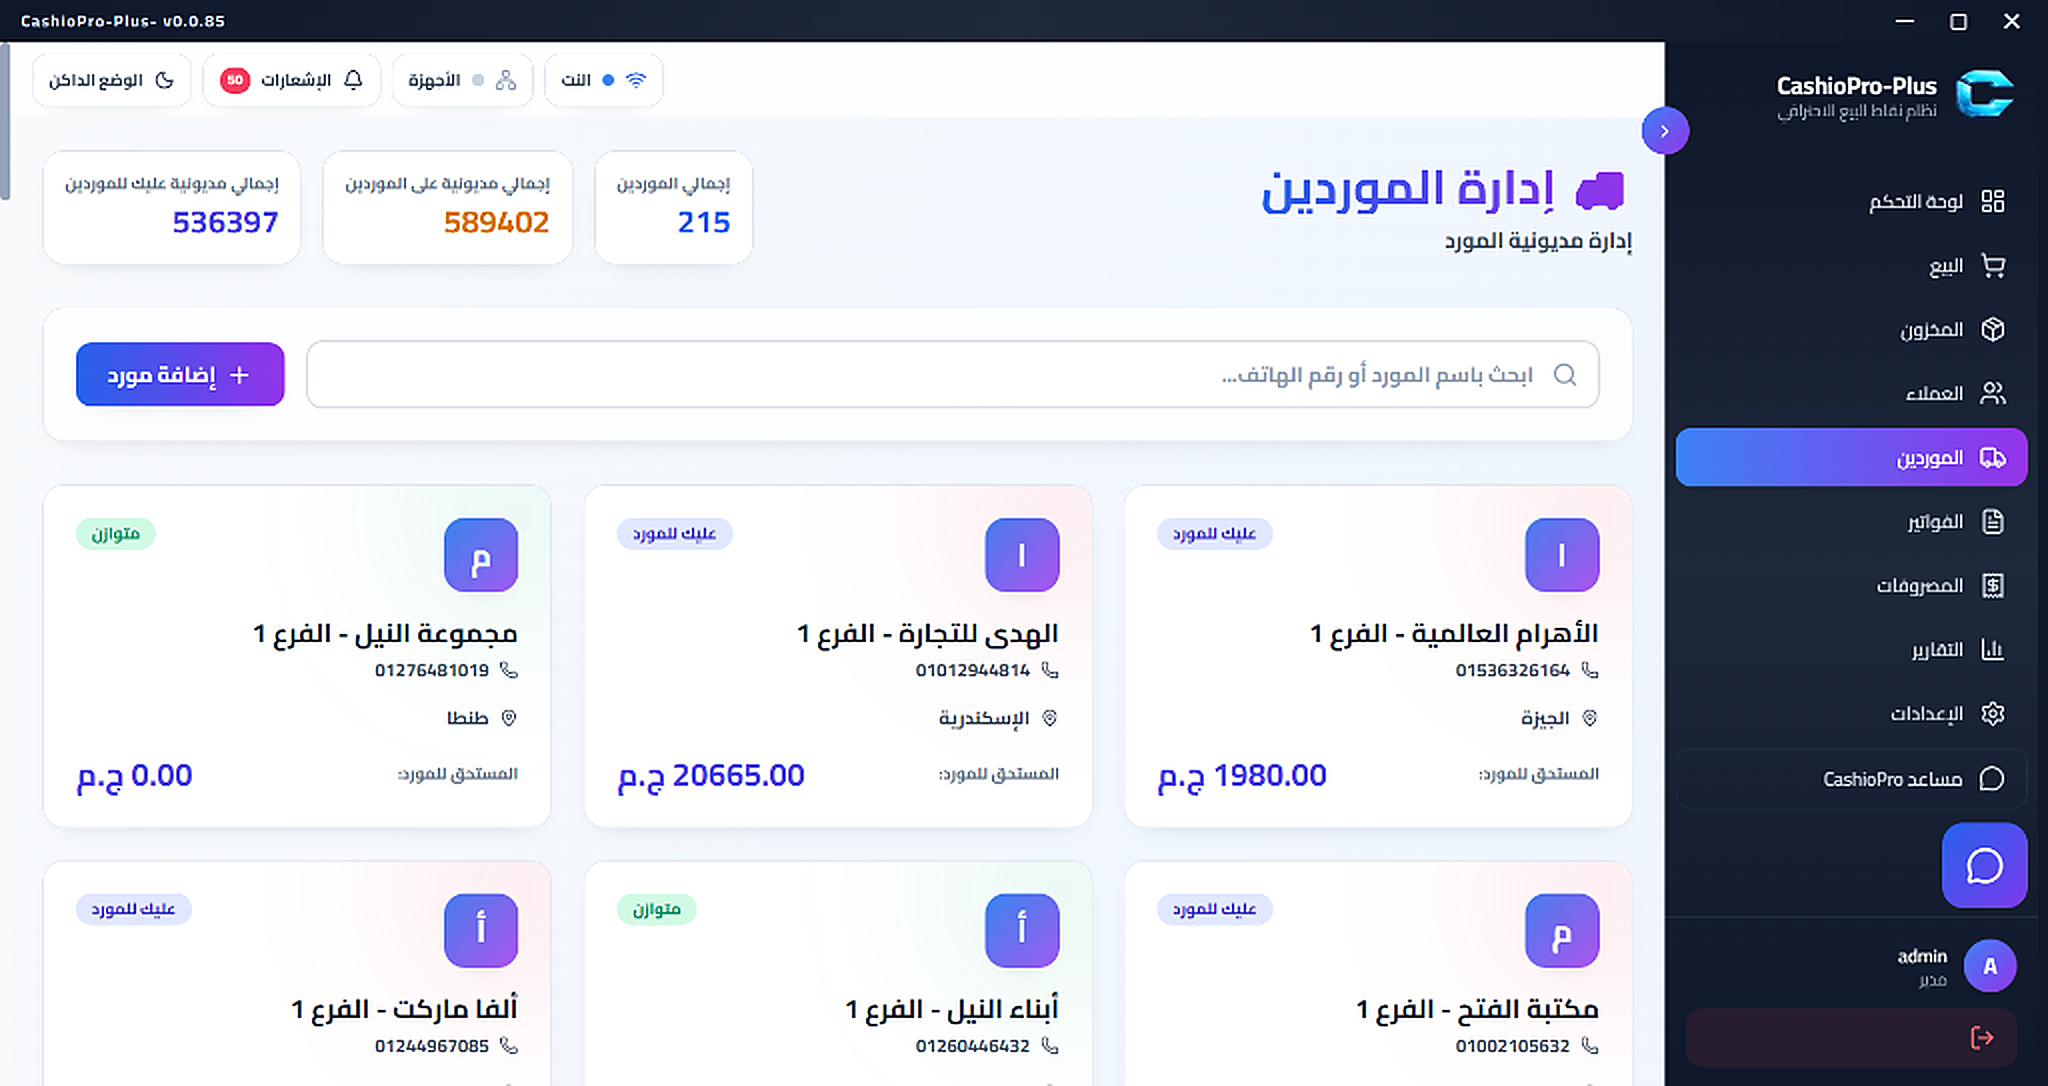Collapse the sidebar with the purple chevron button
This screenshot has width=2048, height=1086.
pos(1665,131)
